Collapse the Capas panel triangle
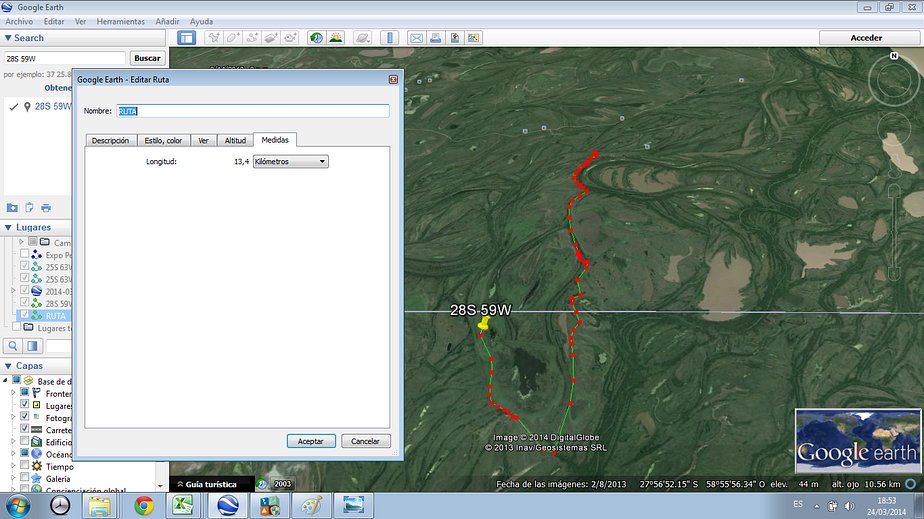This screenshot has height=519, width=924. coord(8,366)
